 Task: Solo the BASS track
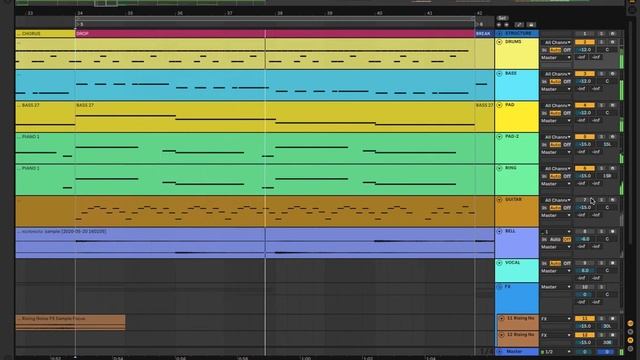[x=601, y=73]
